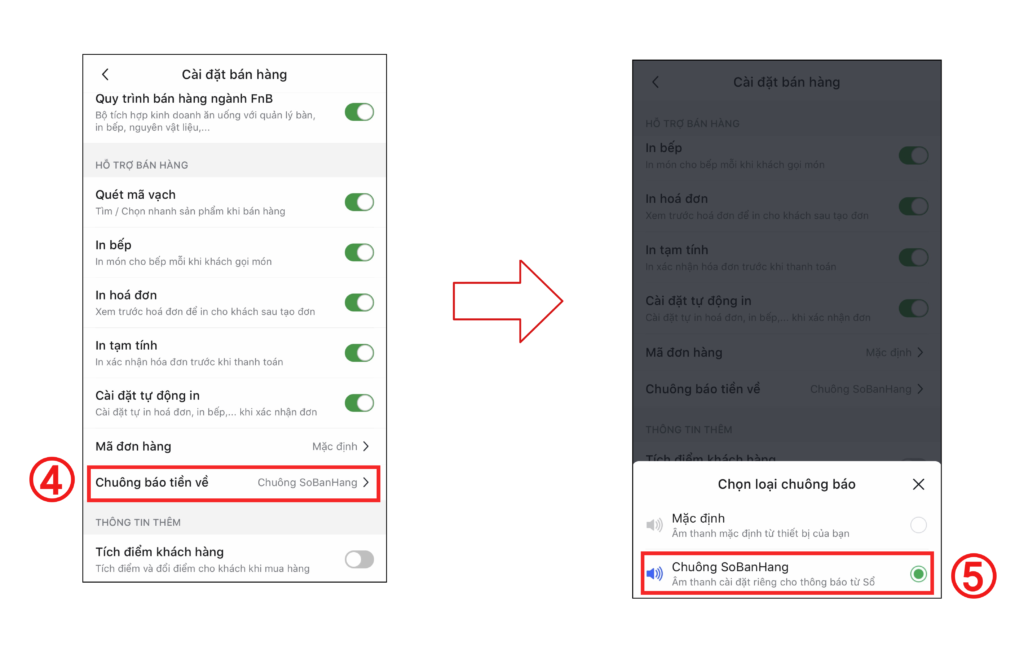This screenshot has width=1024, height=645.
Task: Click the back arrow on dimmed right screen
Action: coord(656,82)
